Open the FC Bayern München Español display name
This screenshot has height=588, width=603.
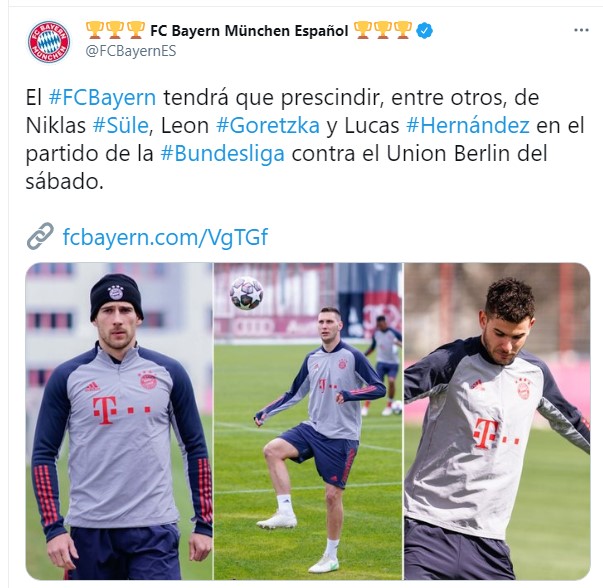pyautogui.click(x=249, y=31)
